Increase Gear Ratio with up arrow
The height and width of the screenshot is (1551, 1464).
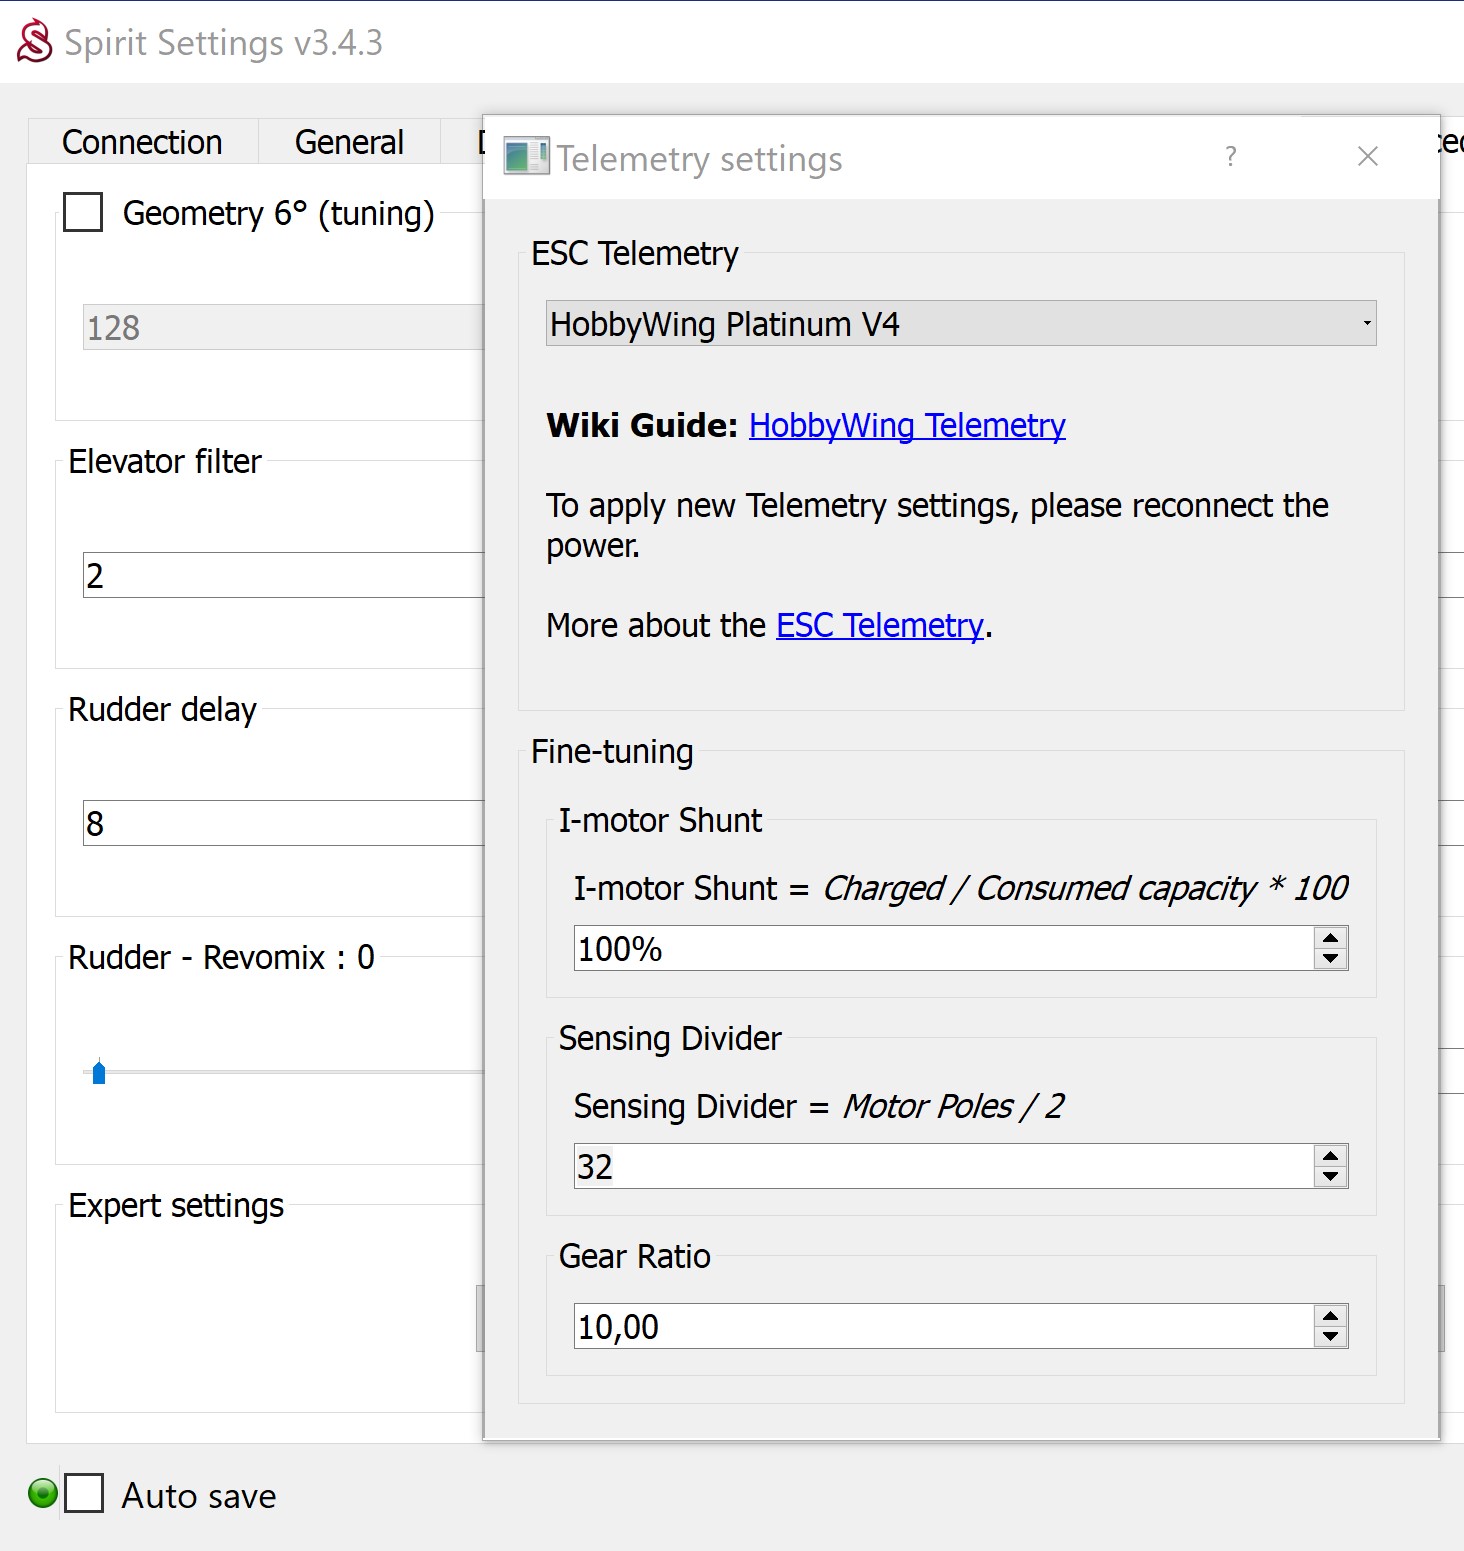pyautogui.click(x=1330, y=1316)
